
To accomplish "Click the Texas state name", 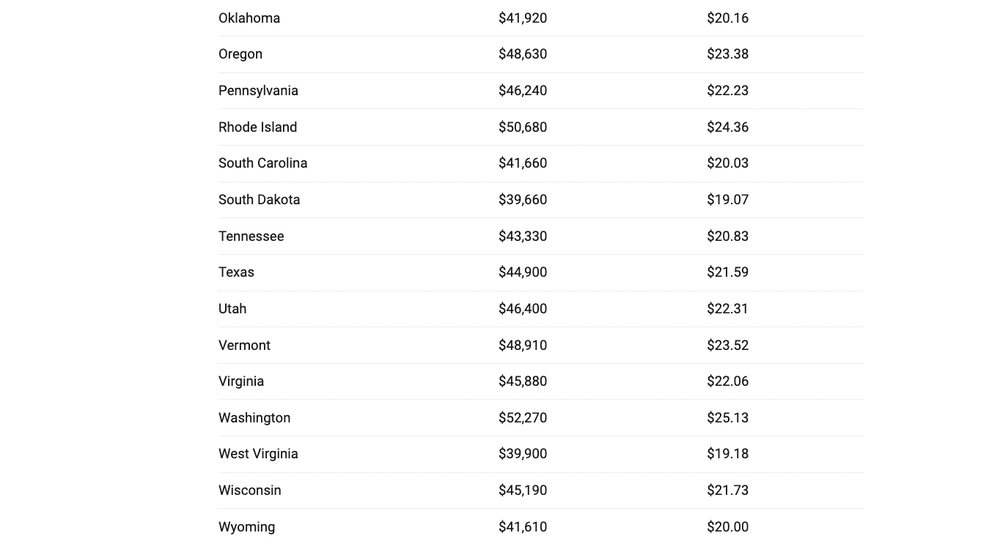I will pyautogui.click(x=236, y=272).
